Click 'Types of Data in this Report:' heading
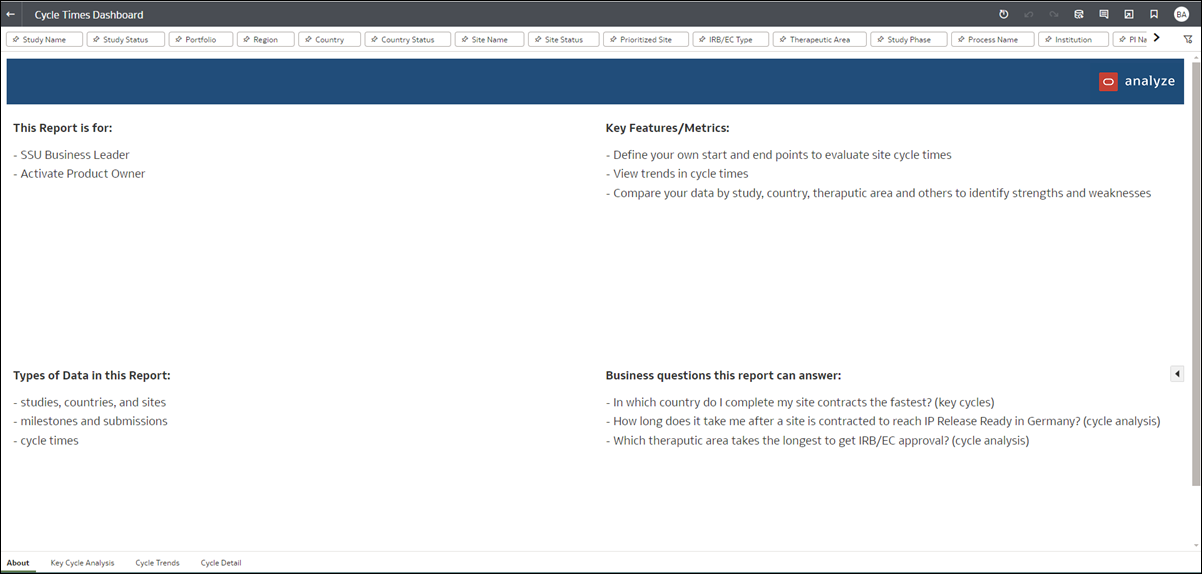 coord(92,375)
